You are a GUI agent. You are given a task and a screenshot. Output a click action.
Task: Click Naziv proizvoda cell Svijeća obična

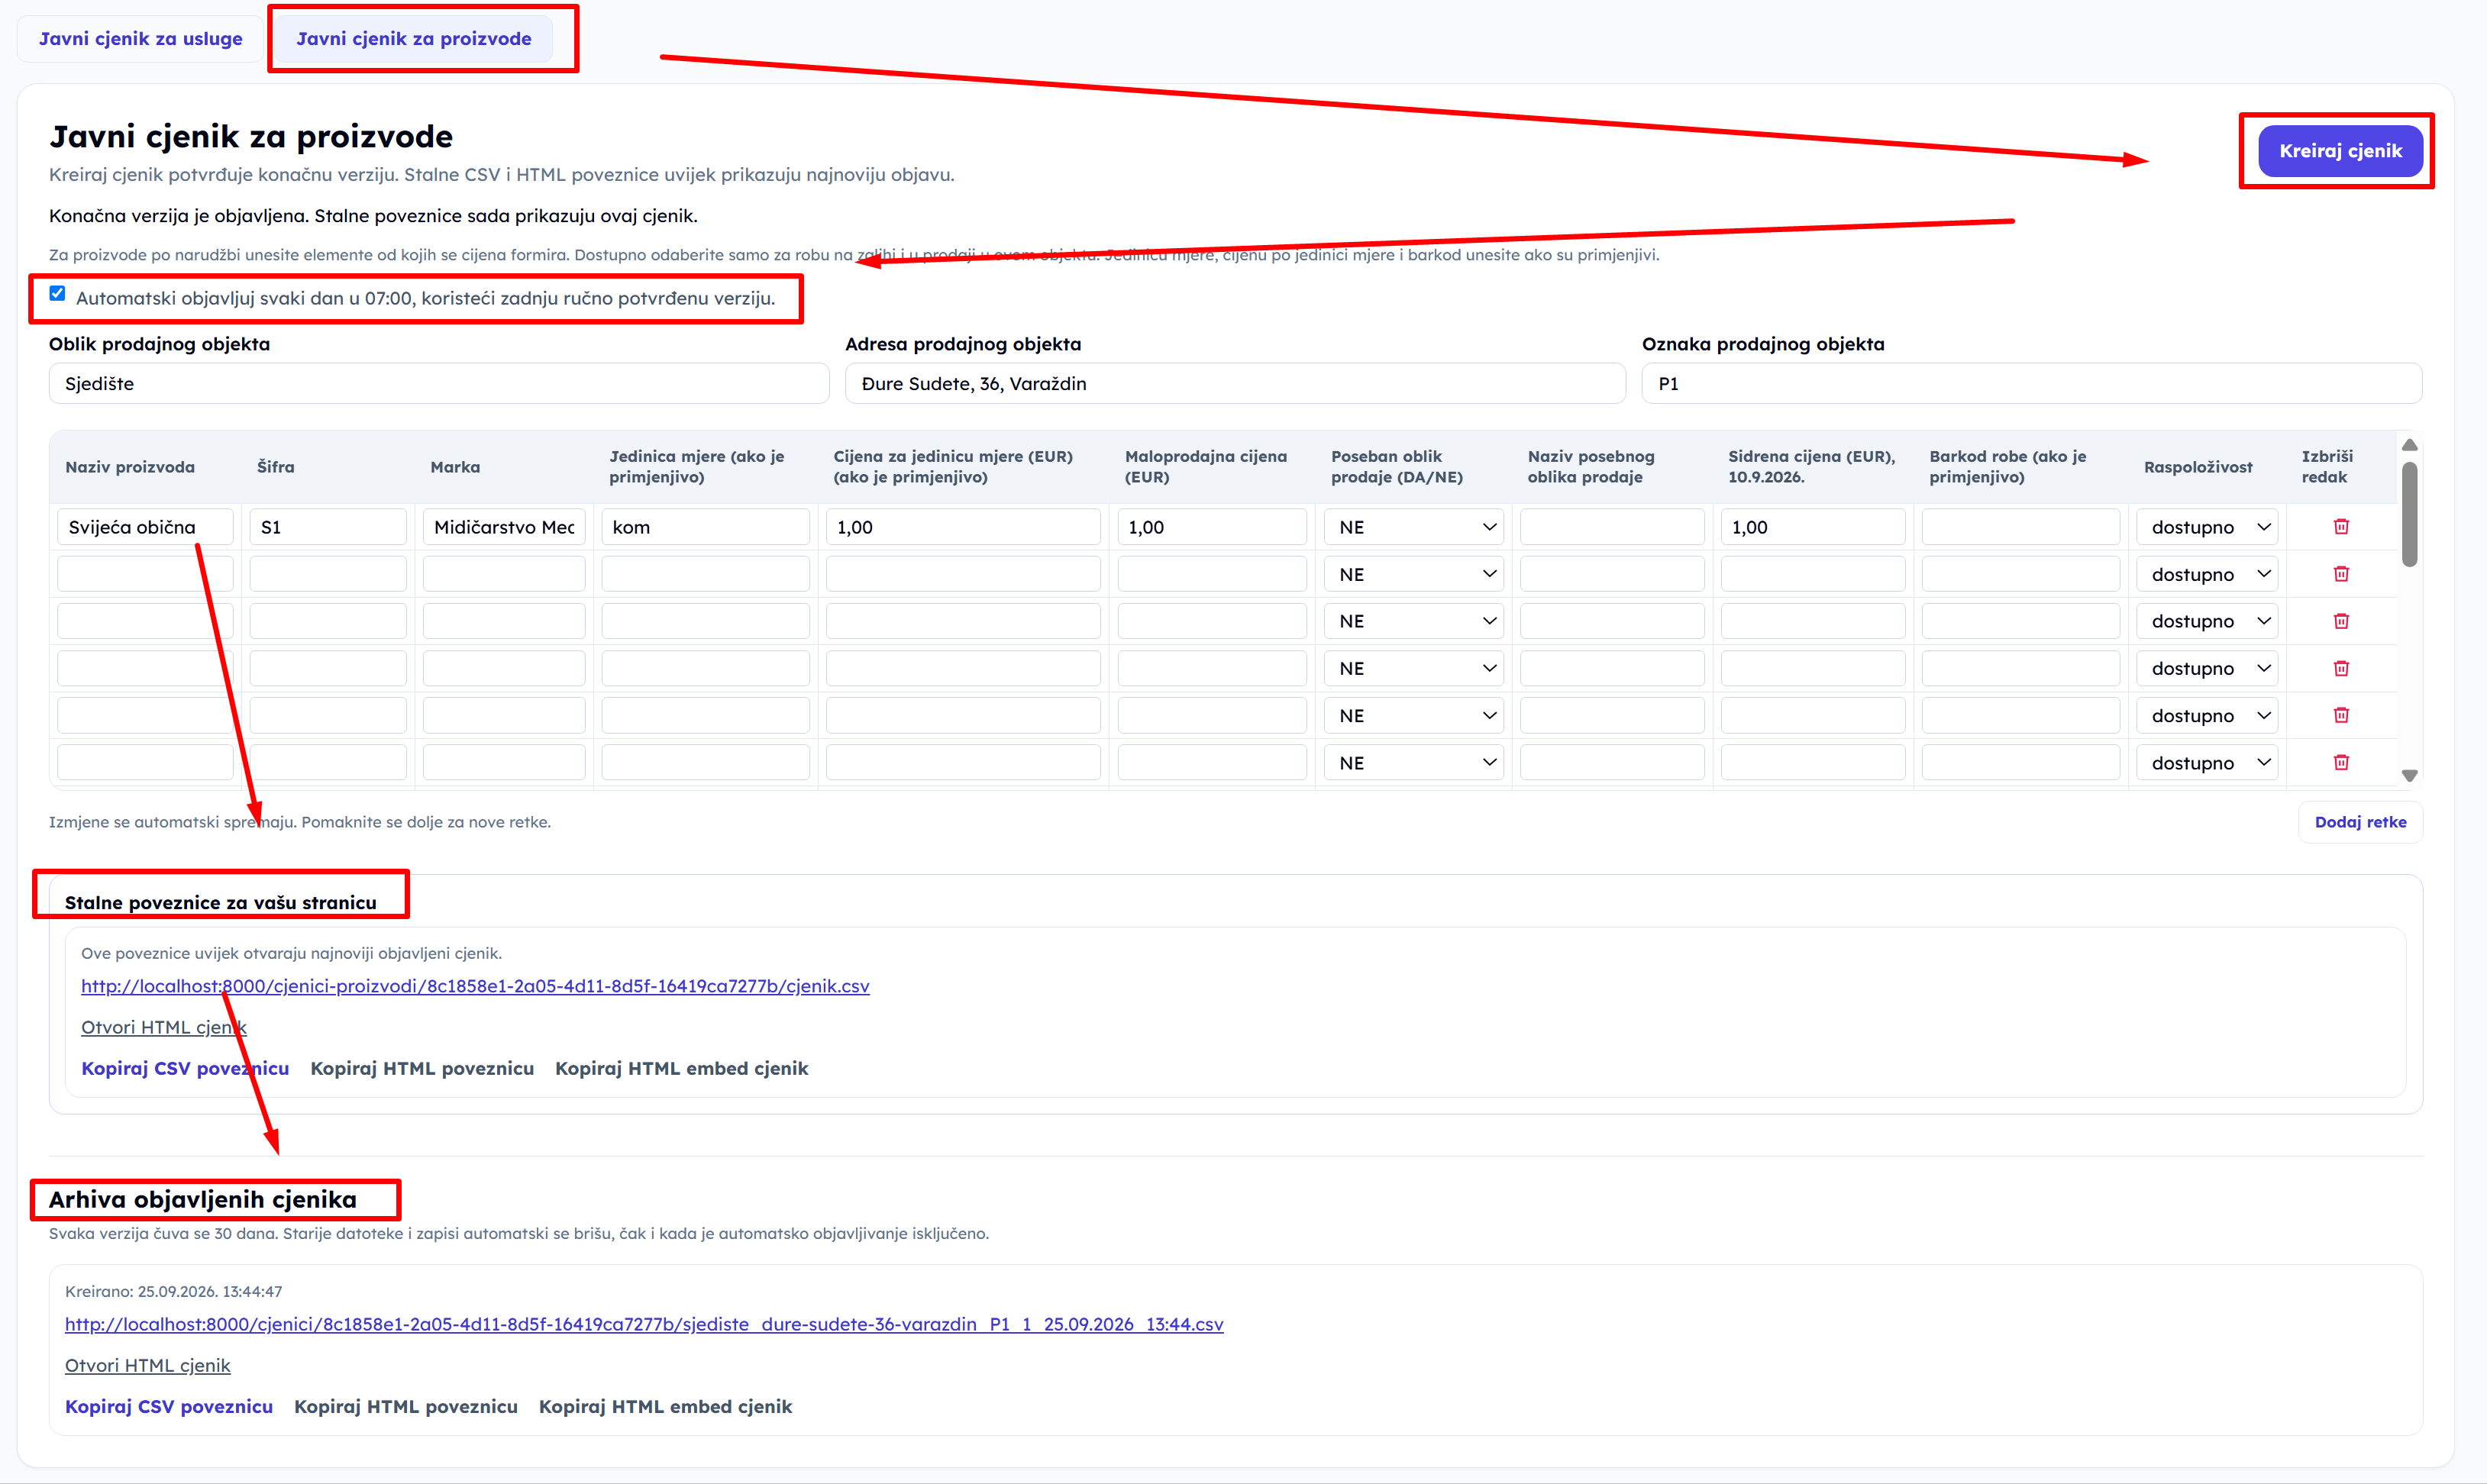146,527
